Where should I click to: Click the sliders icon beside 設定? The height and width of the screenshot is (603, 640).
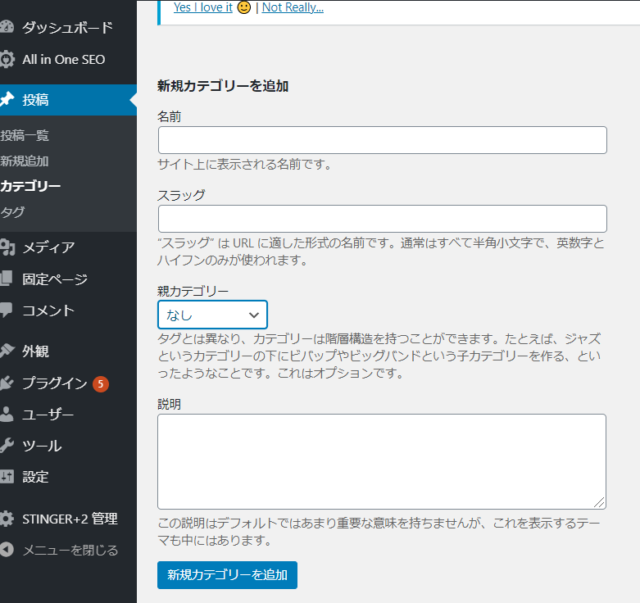[x=7, y=476]
